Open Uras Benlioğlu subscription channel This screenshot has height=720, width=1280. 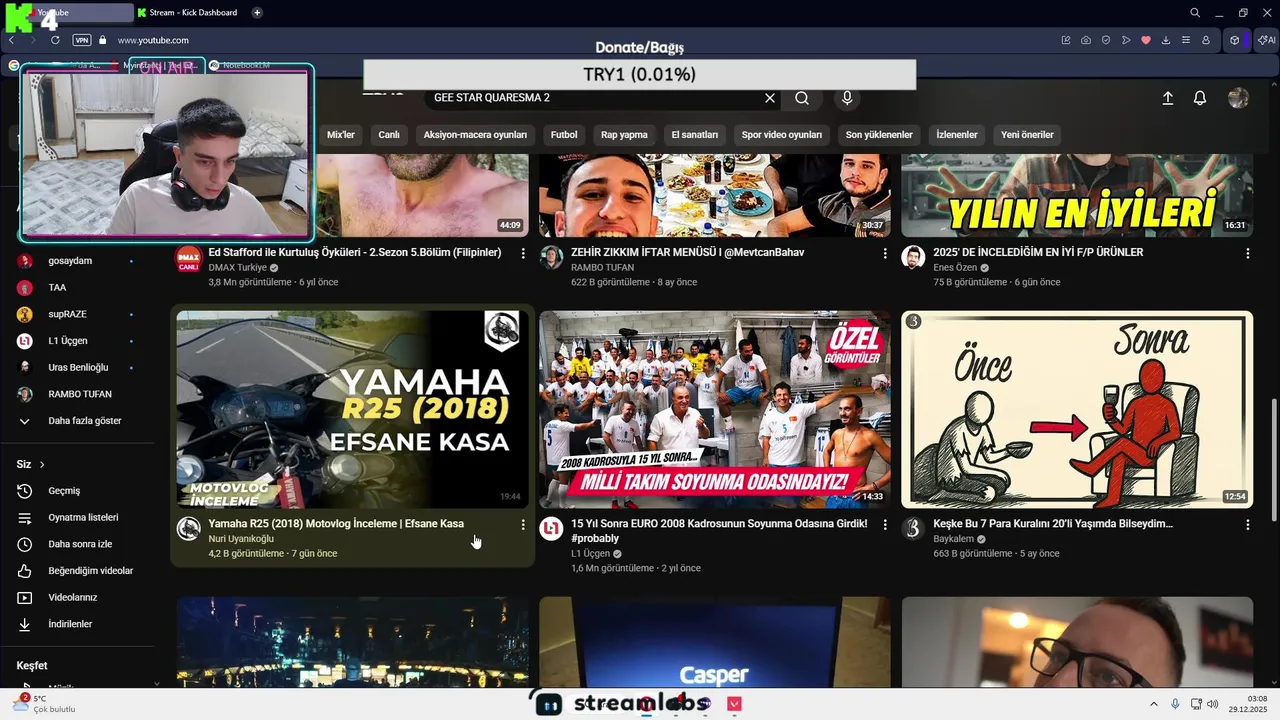tap(78, 367)
